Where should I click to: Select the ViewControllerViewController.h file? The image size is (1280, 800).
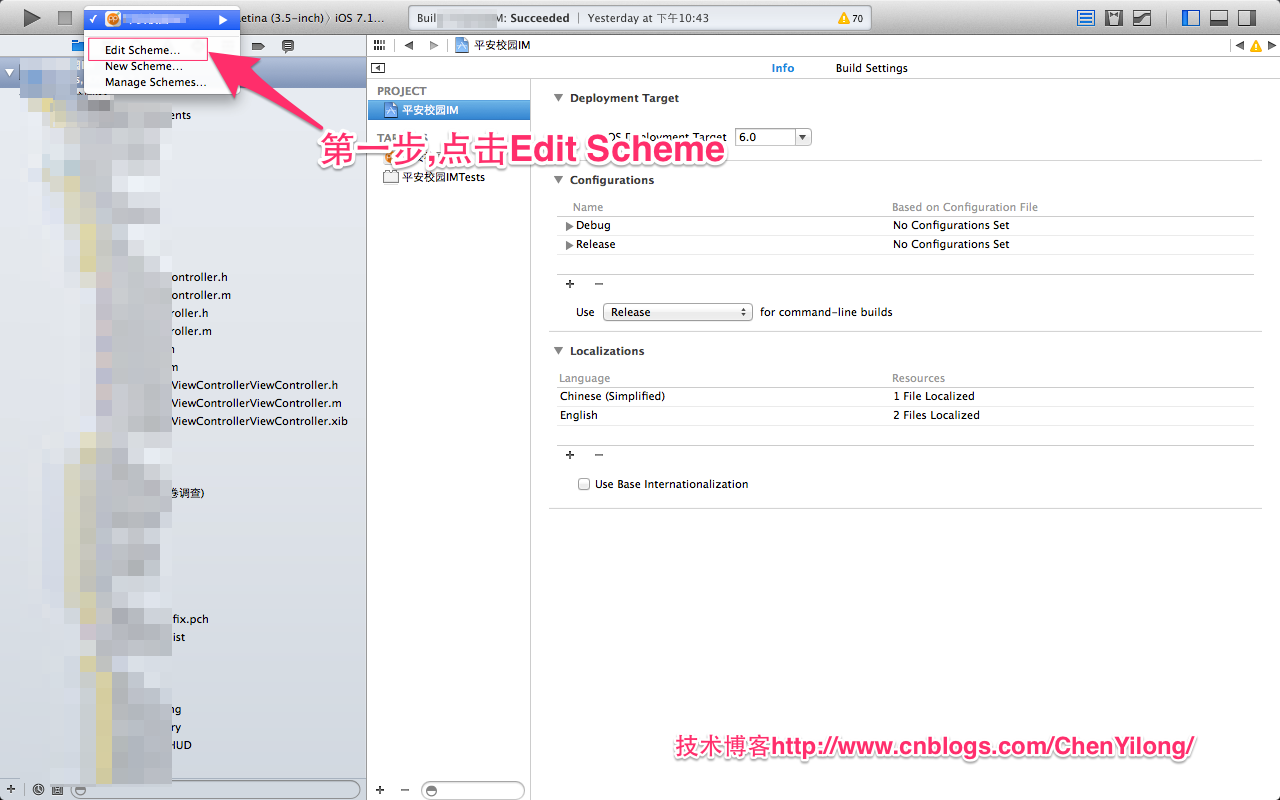pyautogui.click(x=254, y=385)
